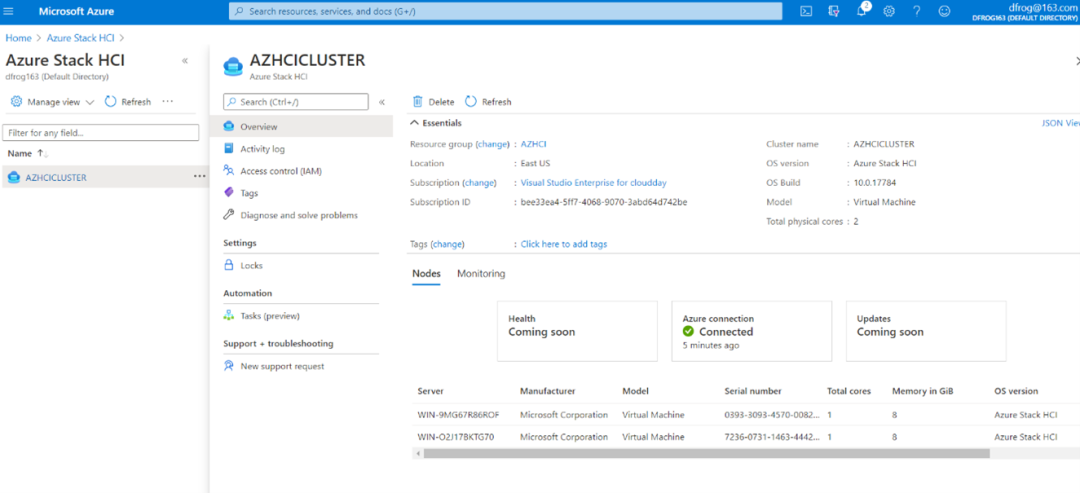Click the Delete button label
Image resolution: width=1080 pixels, height=493 pixels.
pos(442,102)
